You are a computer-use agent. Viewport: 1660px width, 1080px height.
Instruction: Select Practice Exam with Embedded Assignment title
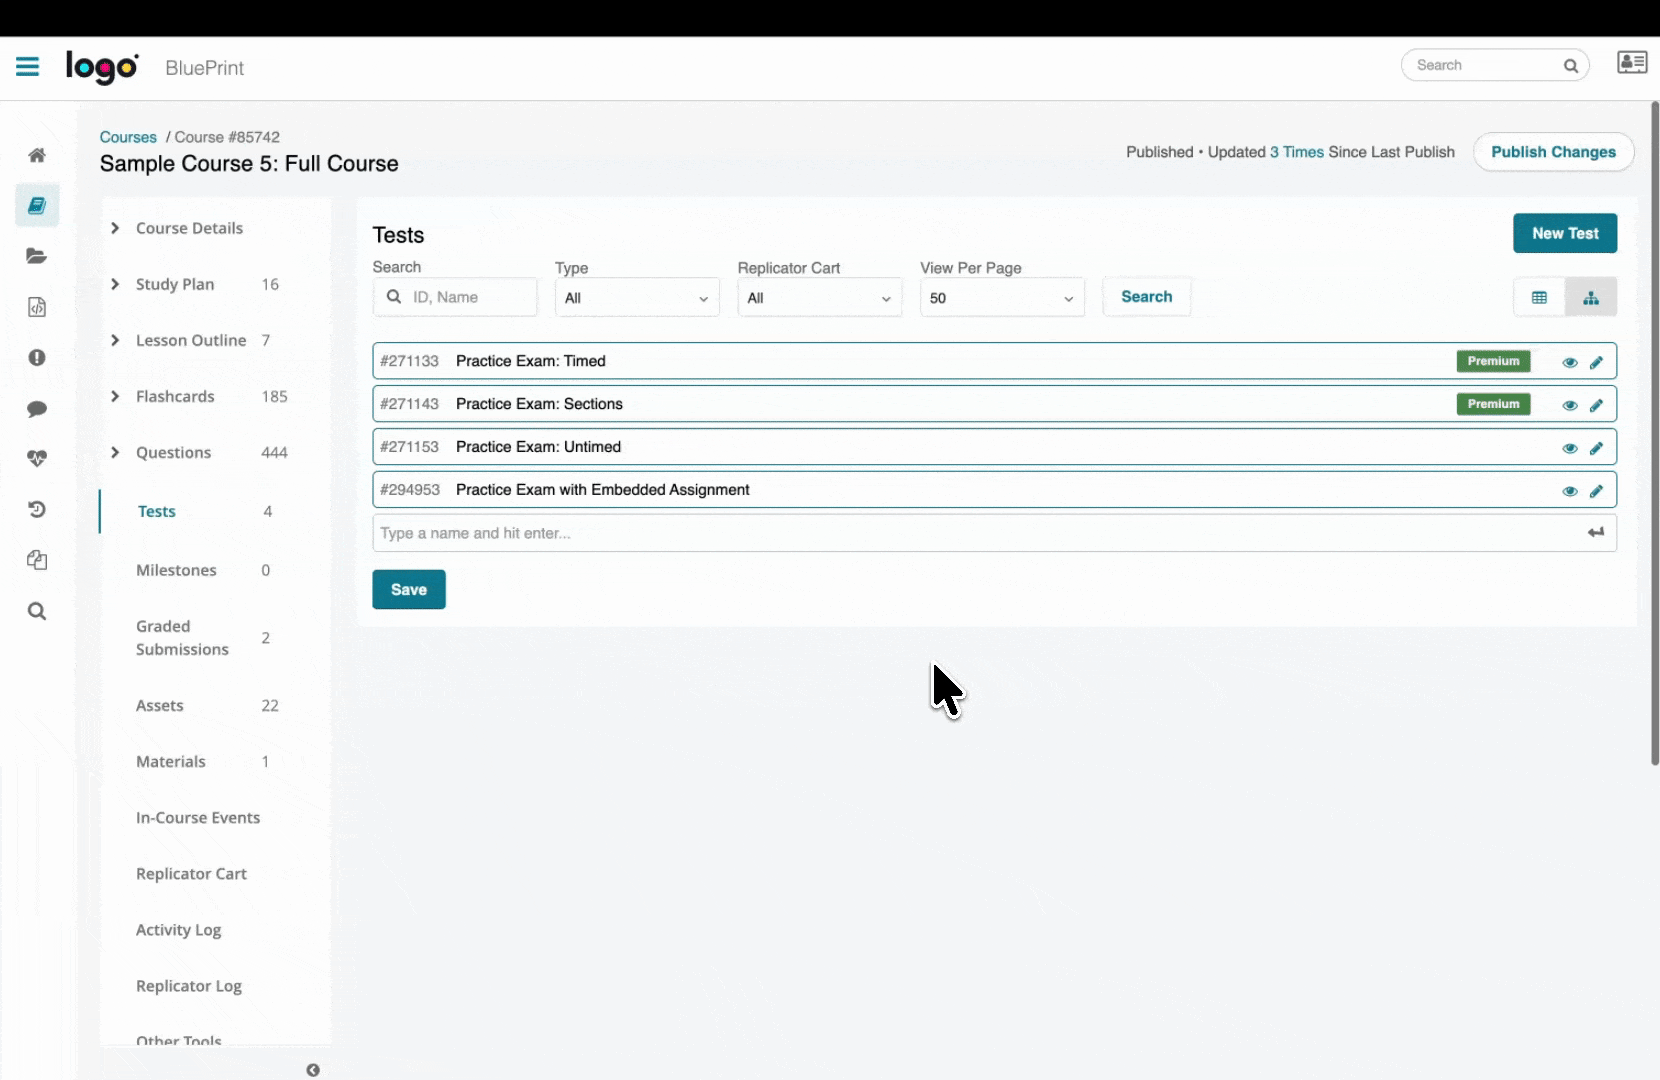click(x=603, y=490)
